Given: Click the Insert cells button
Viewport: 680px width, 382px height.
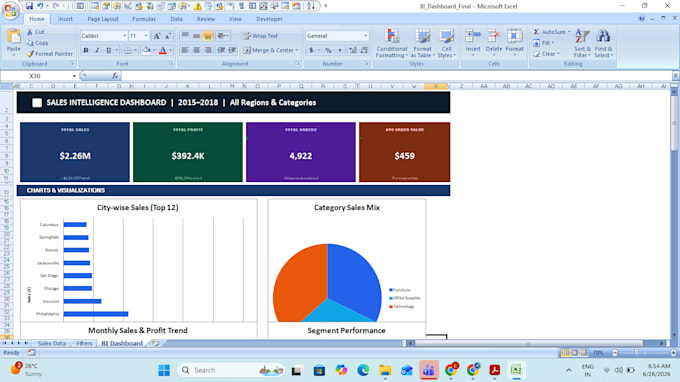Looking at the screenshot, I should tap(473, 42).
